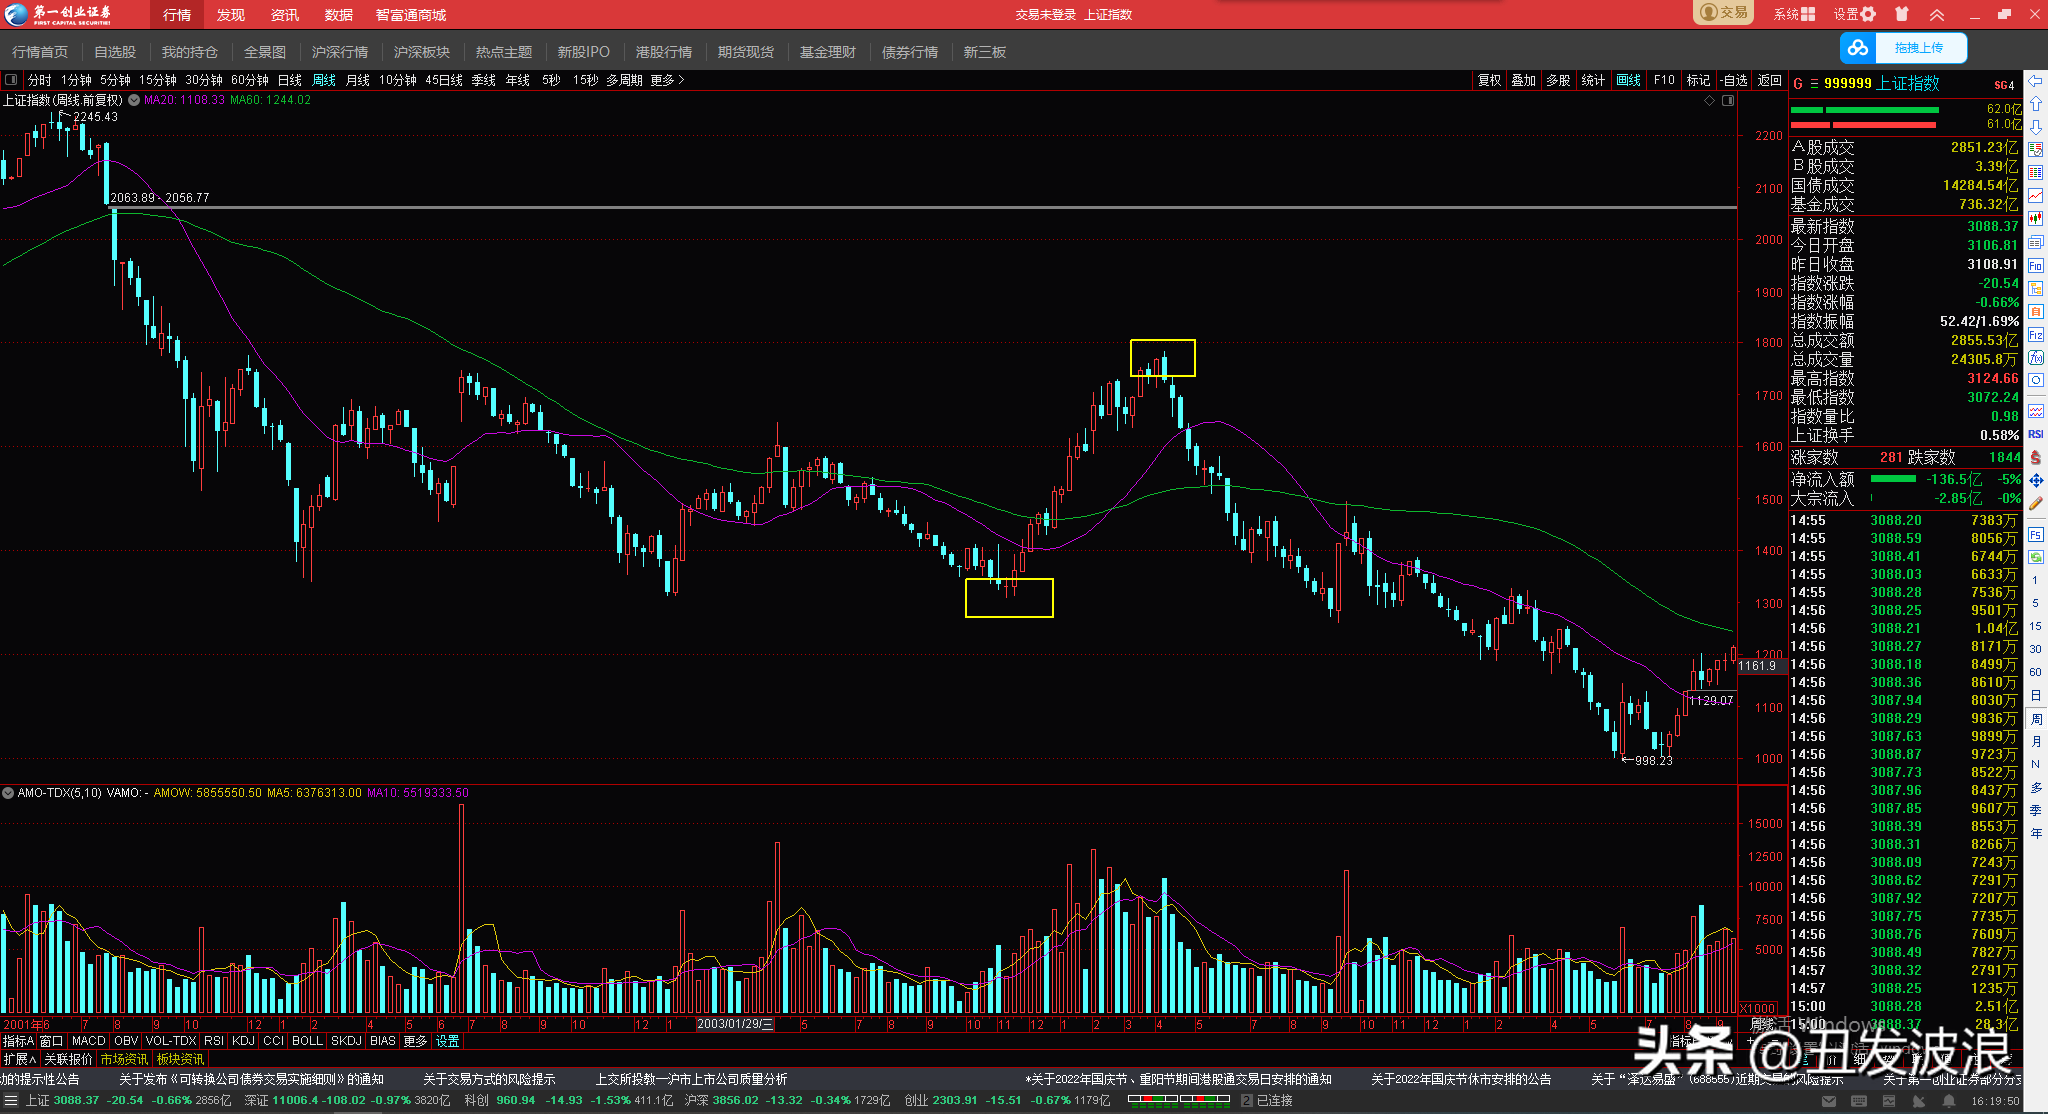Click the 返回 back button
The image size is (2048, 1114).
click(x=1769, y=80)
